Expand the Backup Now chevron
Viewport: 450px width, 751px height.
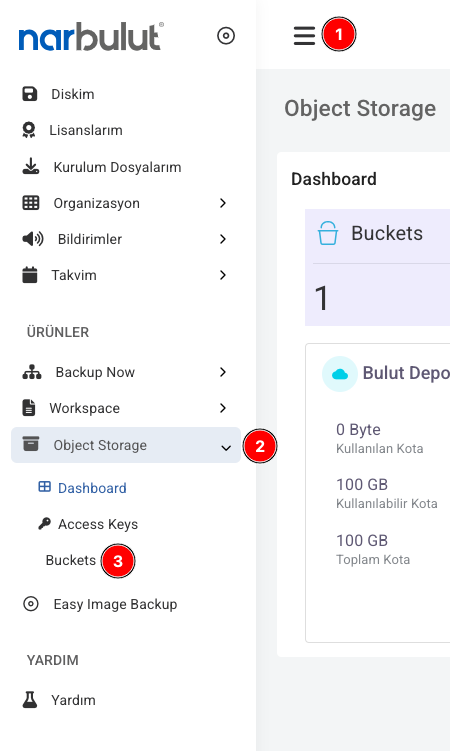[x=223, y=372]
